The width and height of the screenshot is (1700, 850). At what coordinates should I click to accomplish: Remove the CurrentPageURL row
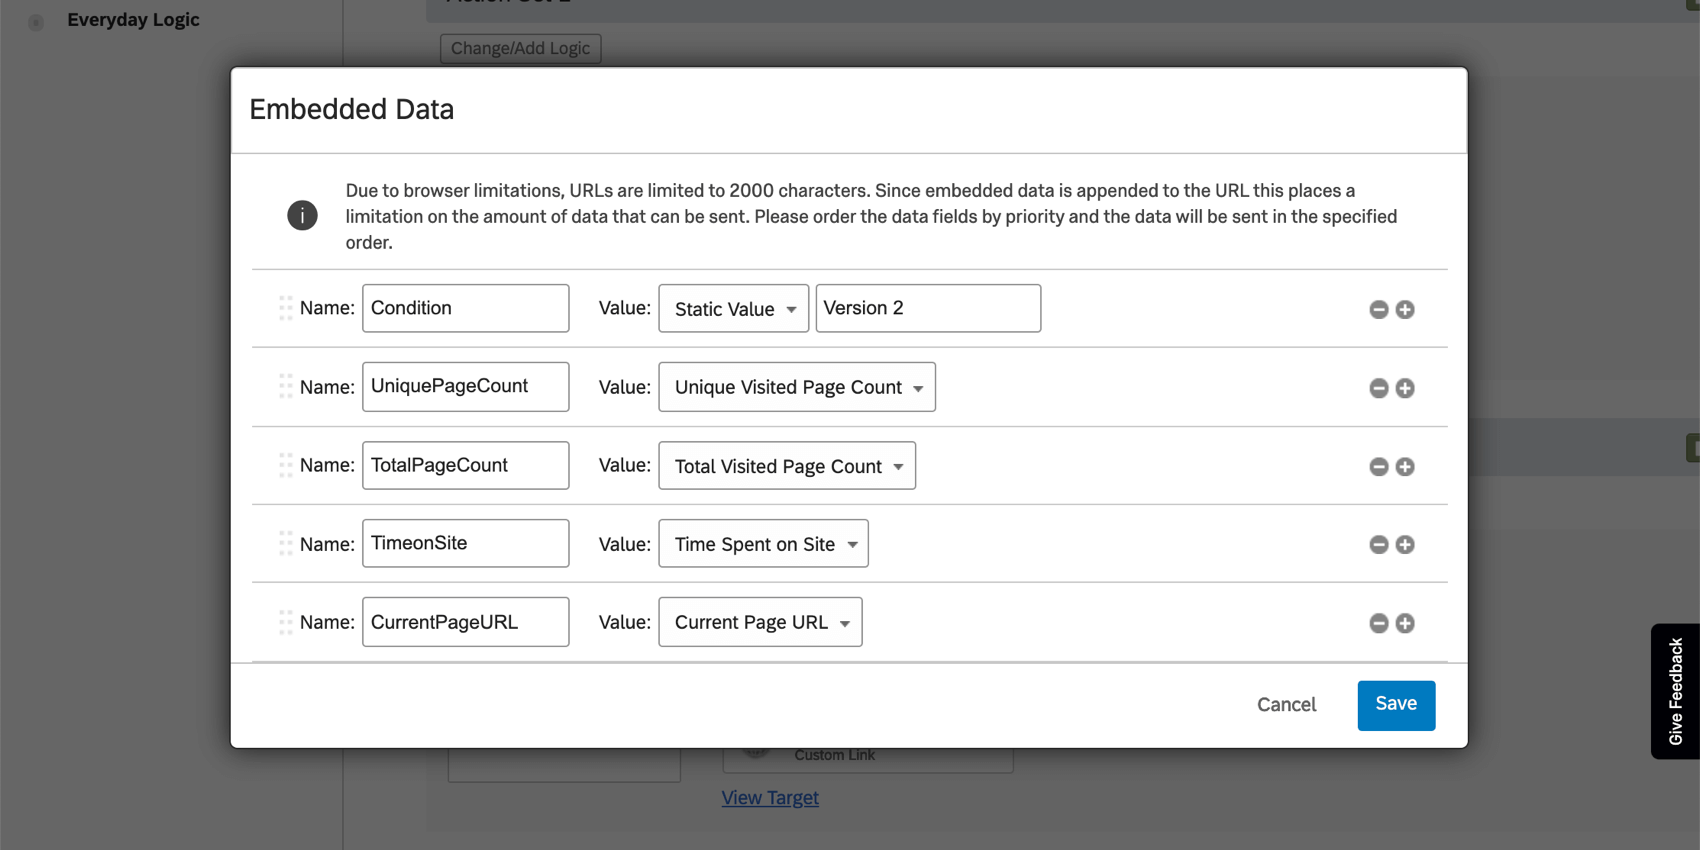click(x=1378, y=623)
